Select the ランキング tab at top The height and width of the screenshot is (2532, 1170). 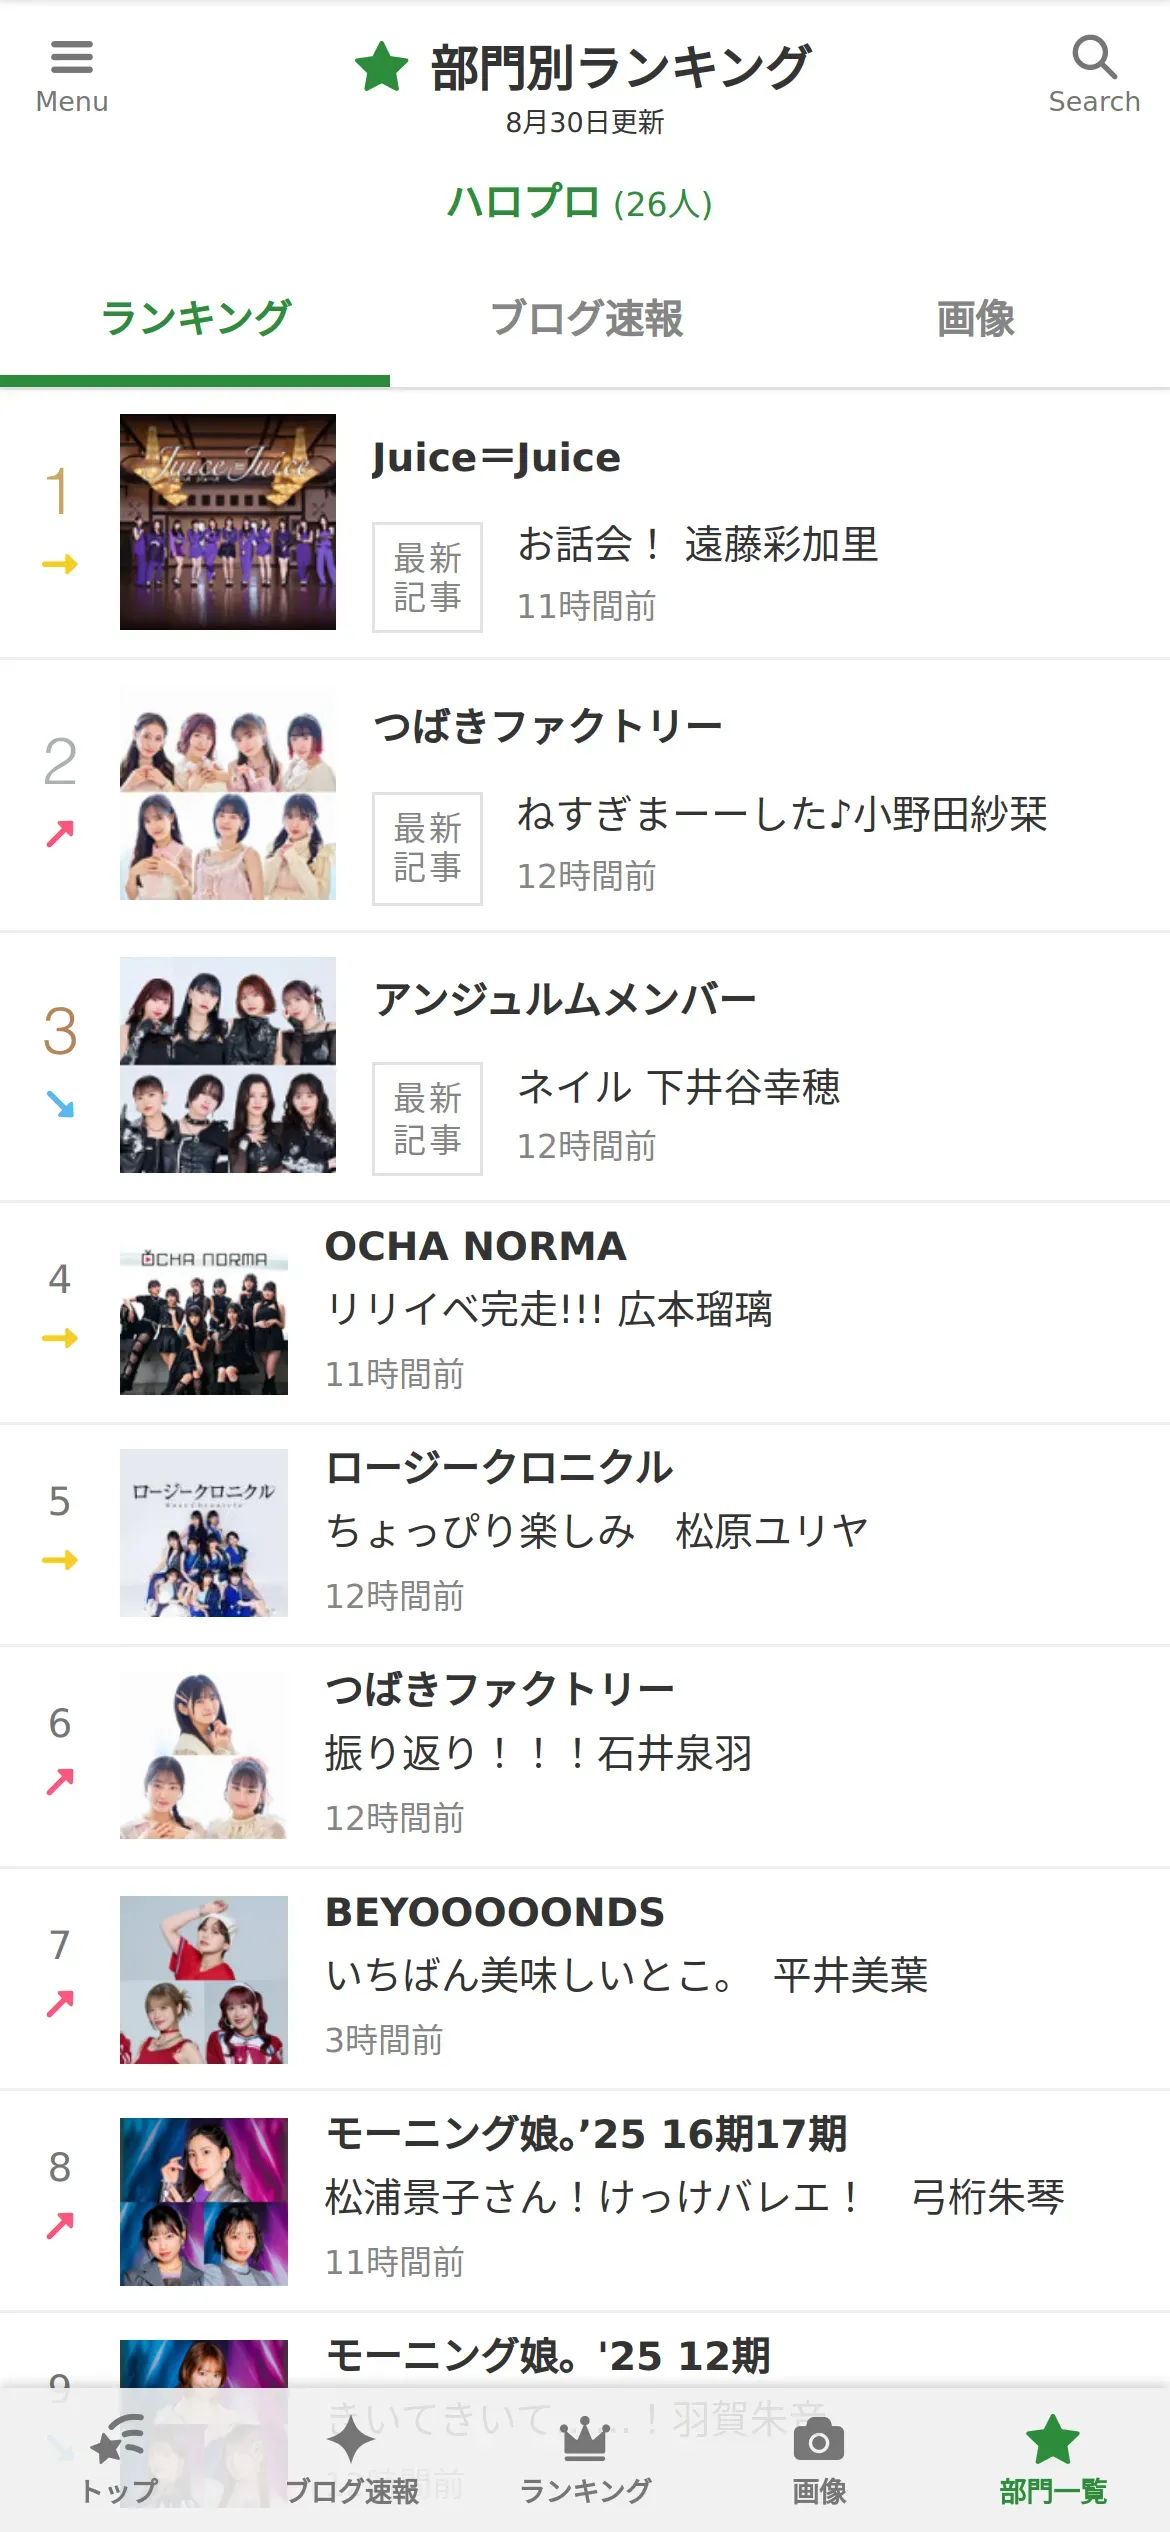pyautogui.click(x=196, y=319)
